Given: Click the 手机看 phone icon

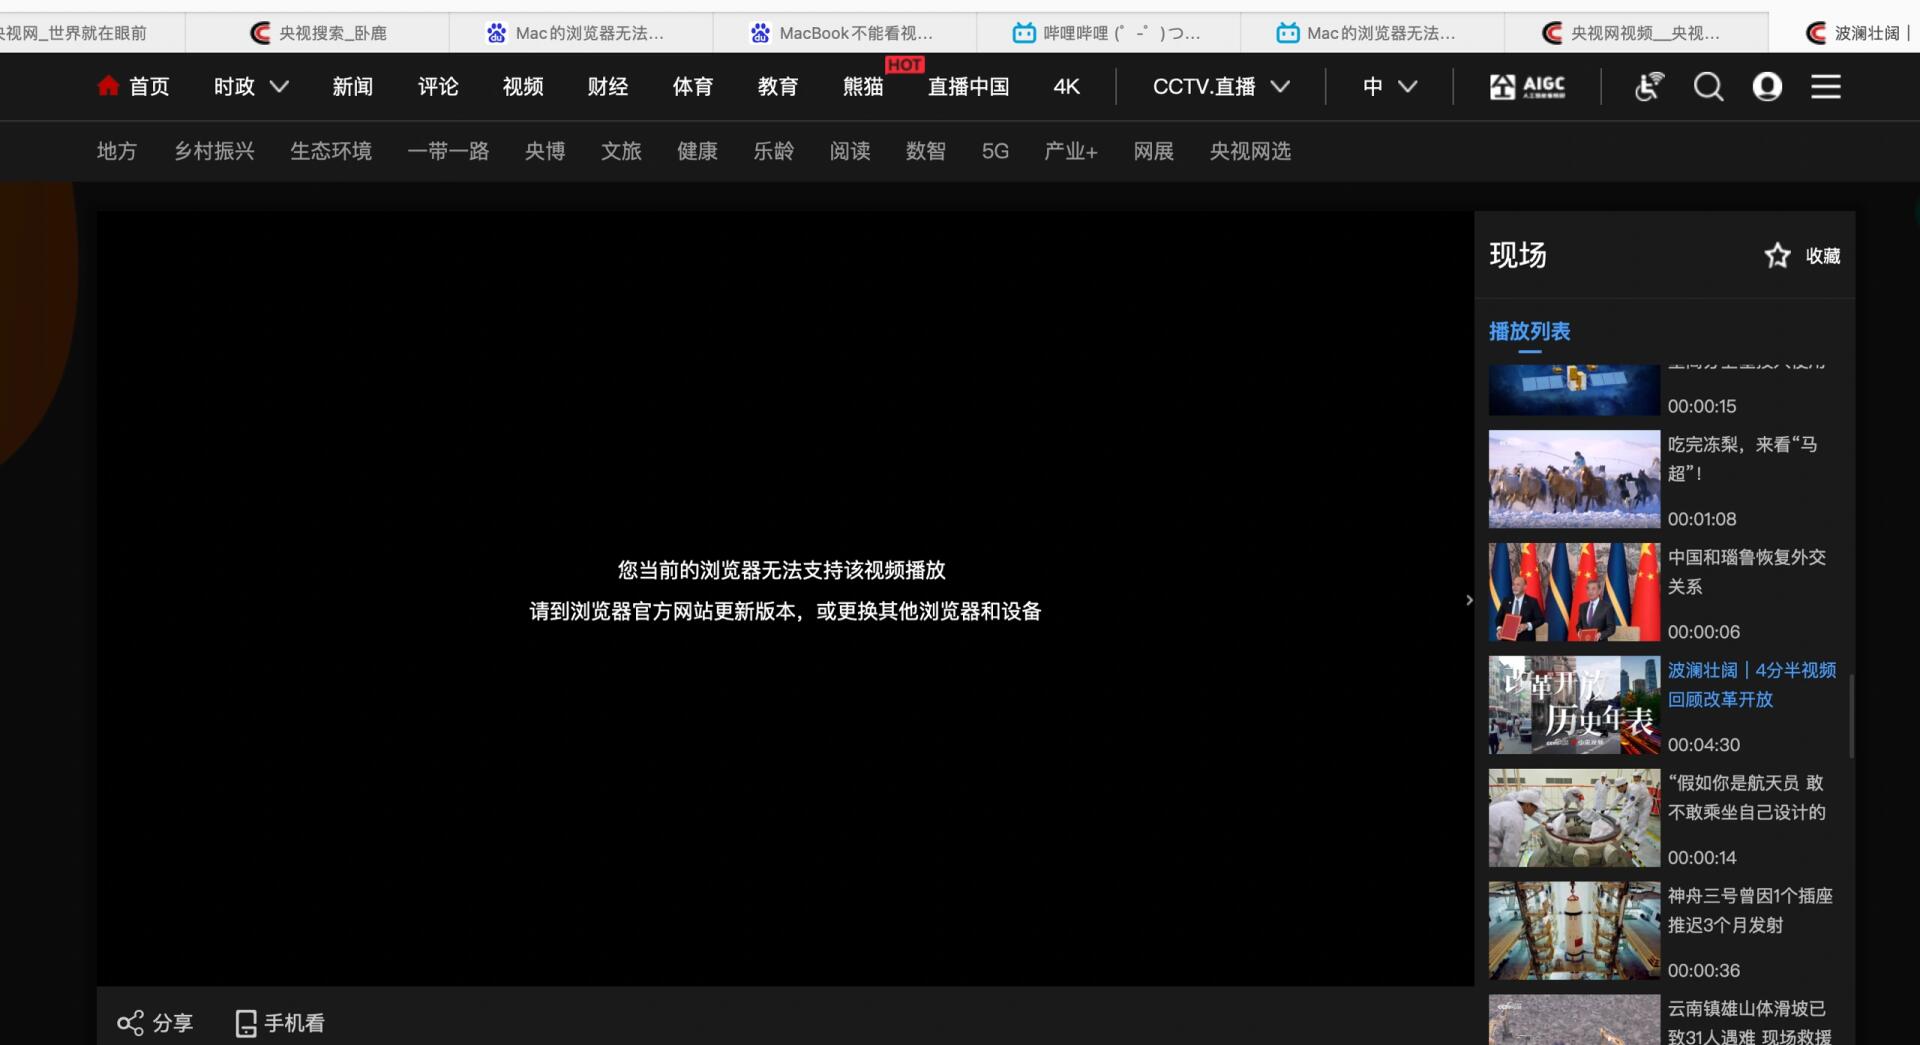Looking at the screenshot, I should pos(246,1023).
